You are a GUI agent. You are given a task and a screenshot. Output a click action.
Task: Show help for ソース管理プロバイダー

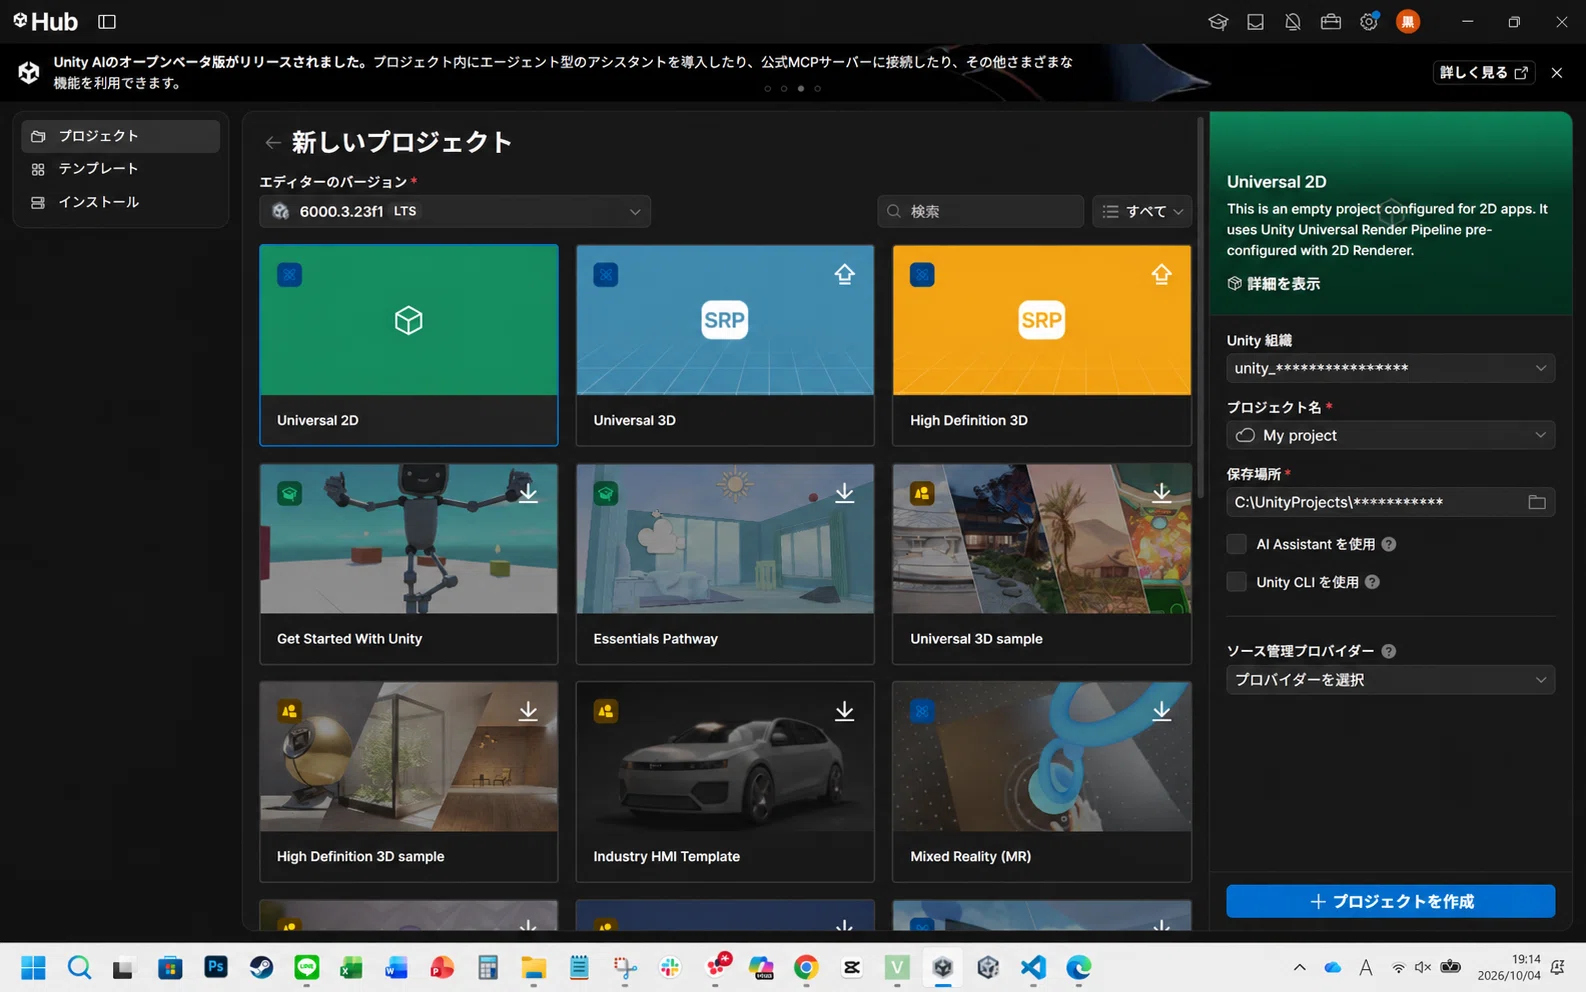1389,651
